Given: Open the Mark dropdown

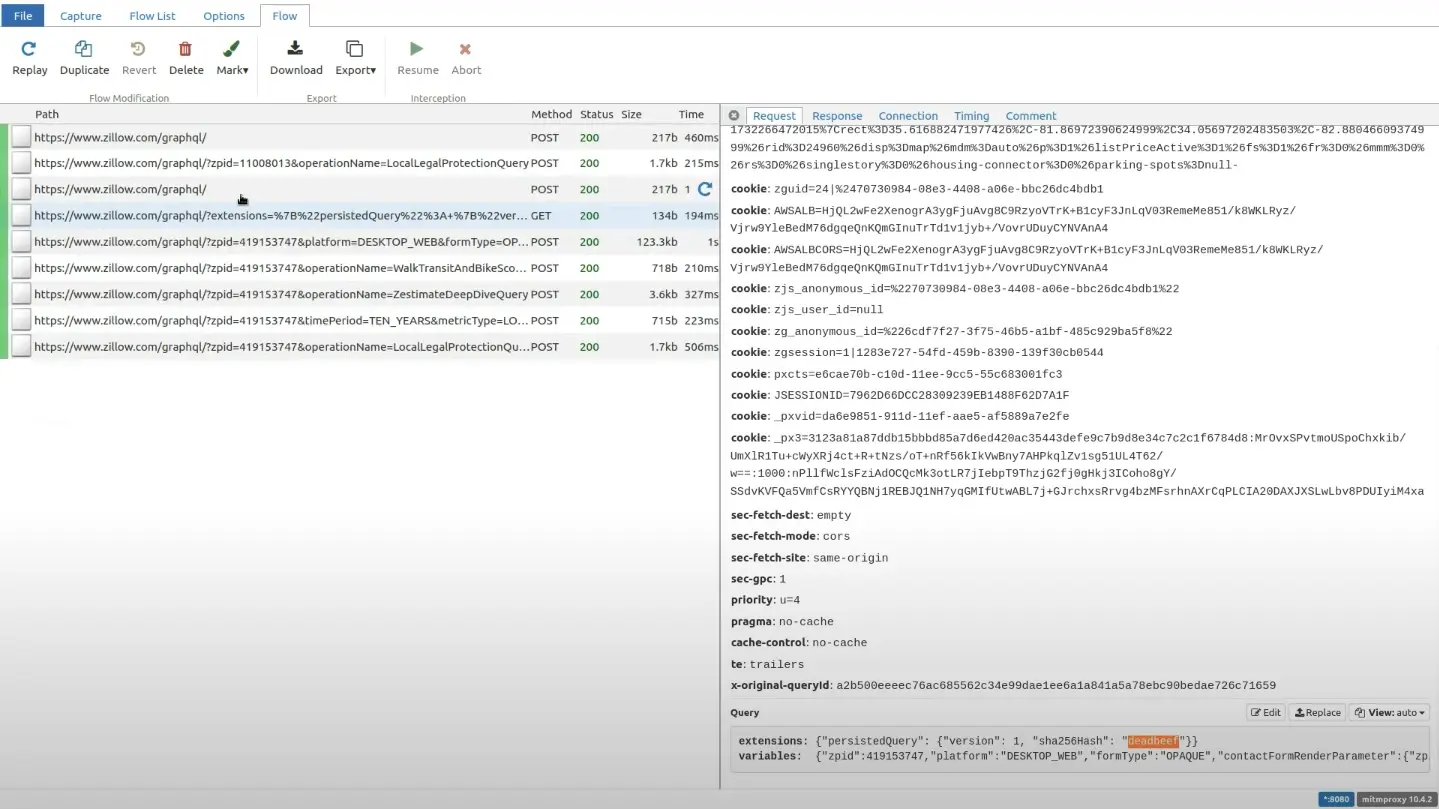Looking at the screenshot, I should click(232, 57).
